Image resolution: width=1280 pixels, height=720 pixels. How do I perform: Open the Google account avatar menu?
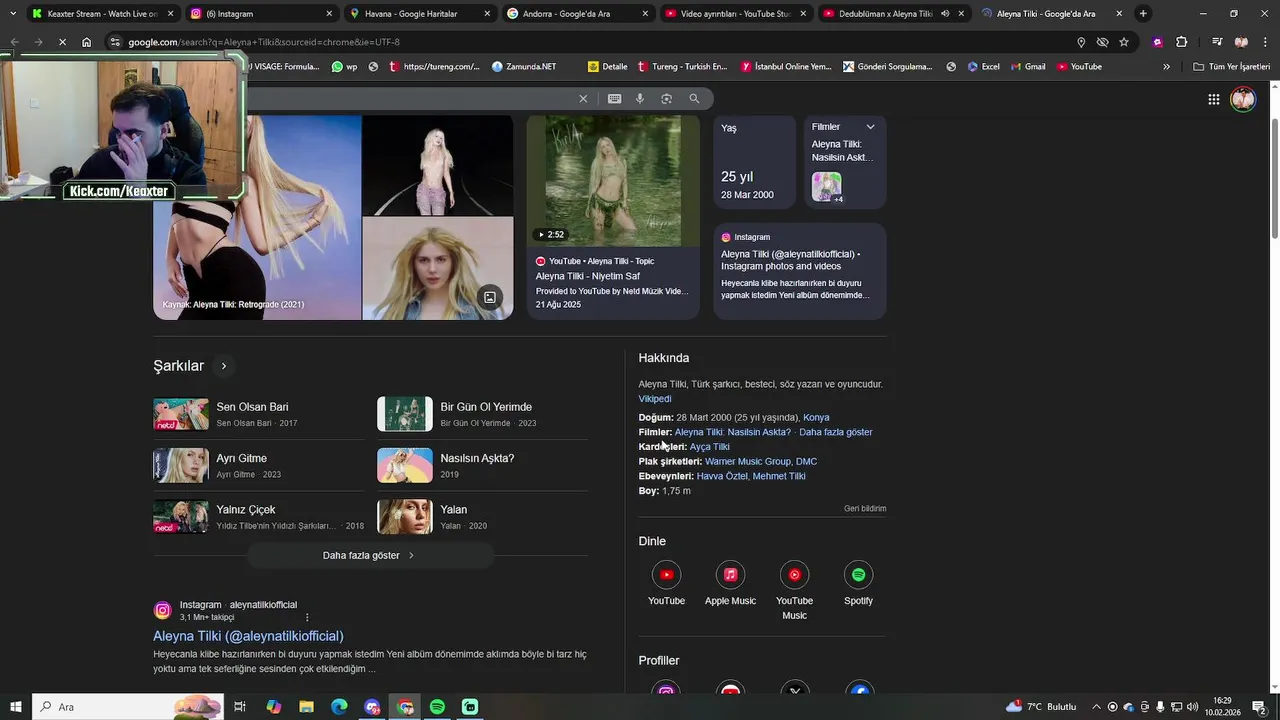click(1243, 99)
